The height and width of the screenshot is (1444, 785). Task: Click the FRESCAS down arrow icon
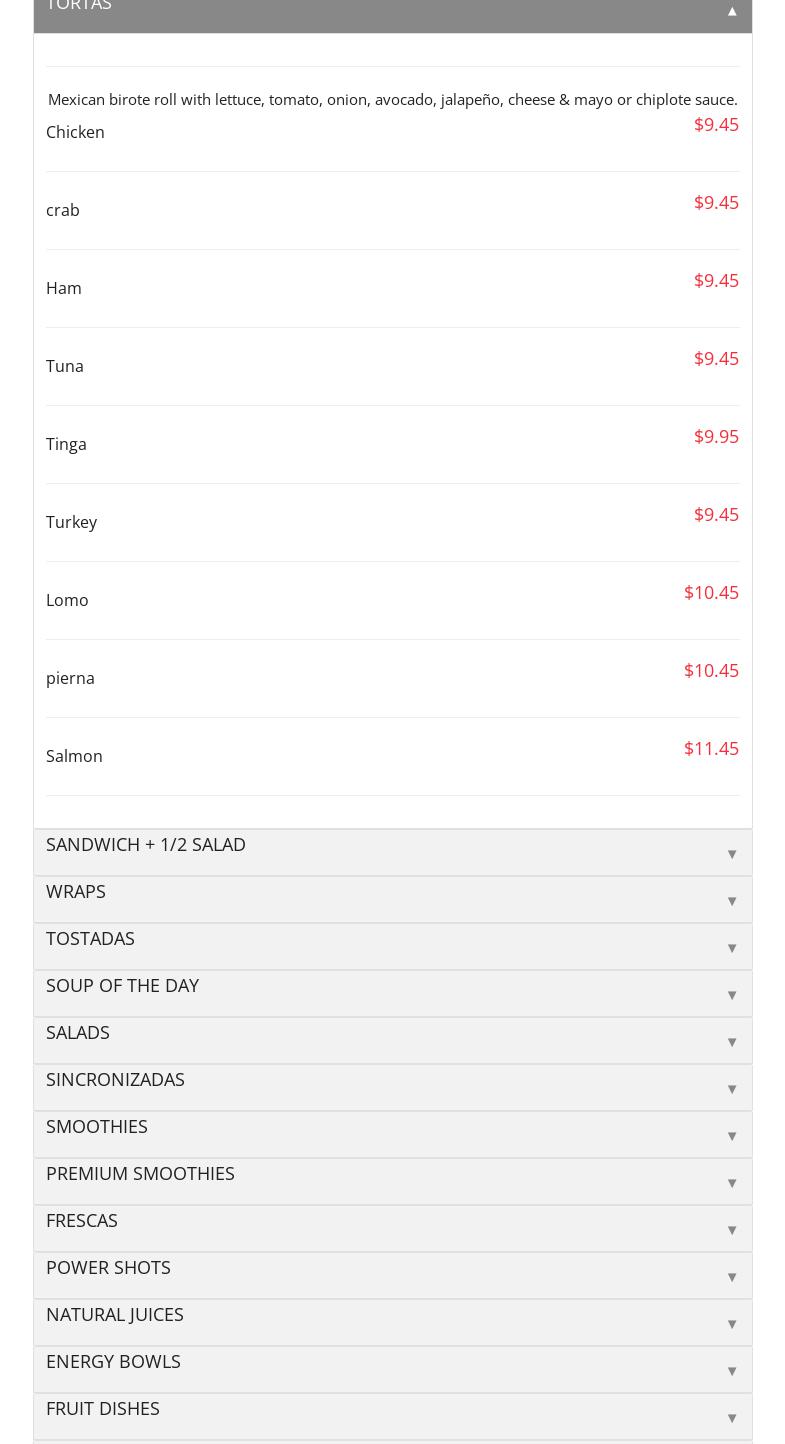732,1230
